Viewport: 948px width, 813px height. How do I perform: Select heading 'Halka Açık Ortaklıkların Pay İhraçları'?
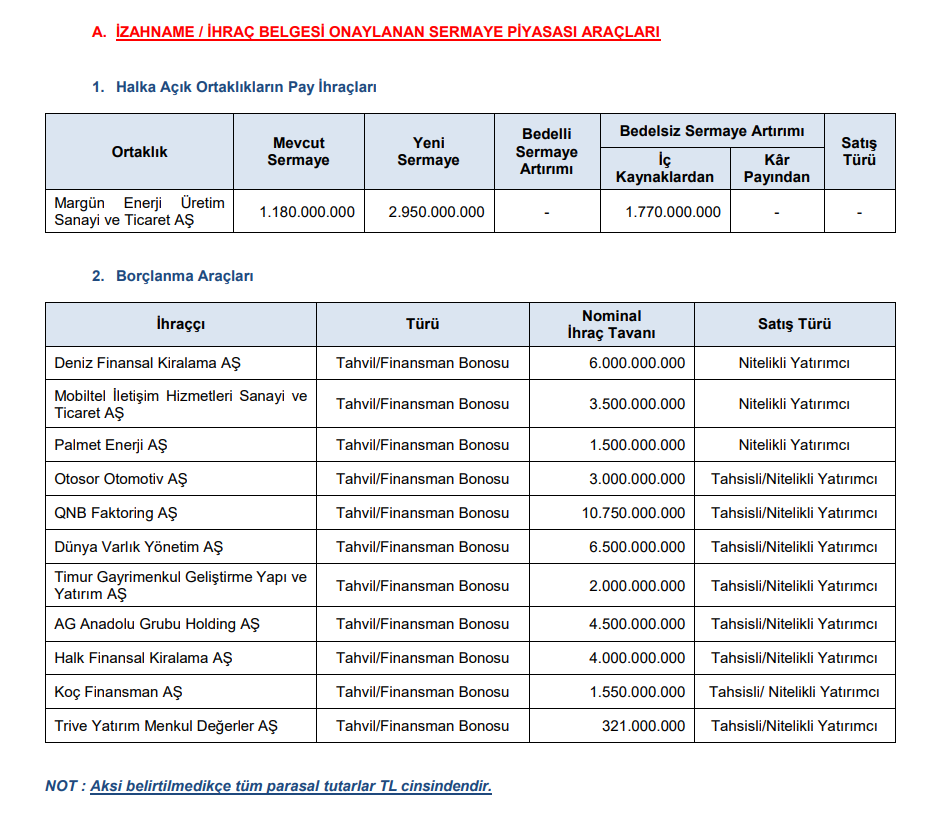tap(246, 87)
